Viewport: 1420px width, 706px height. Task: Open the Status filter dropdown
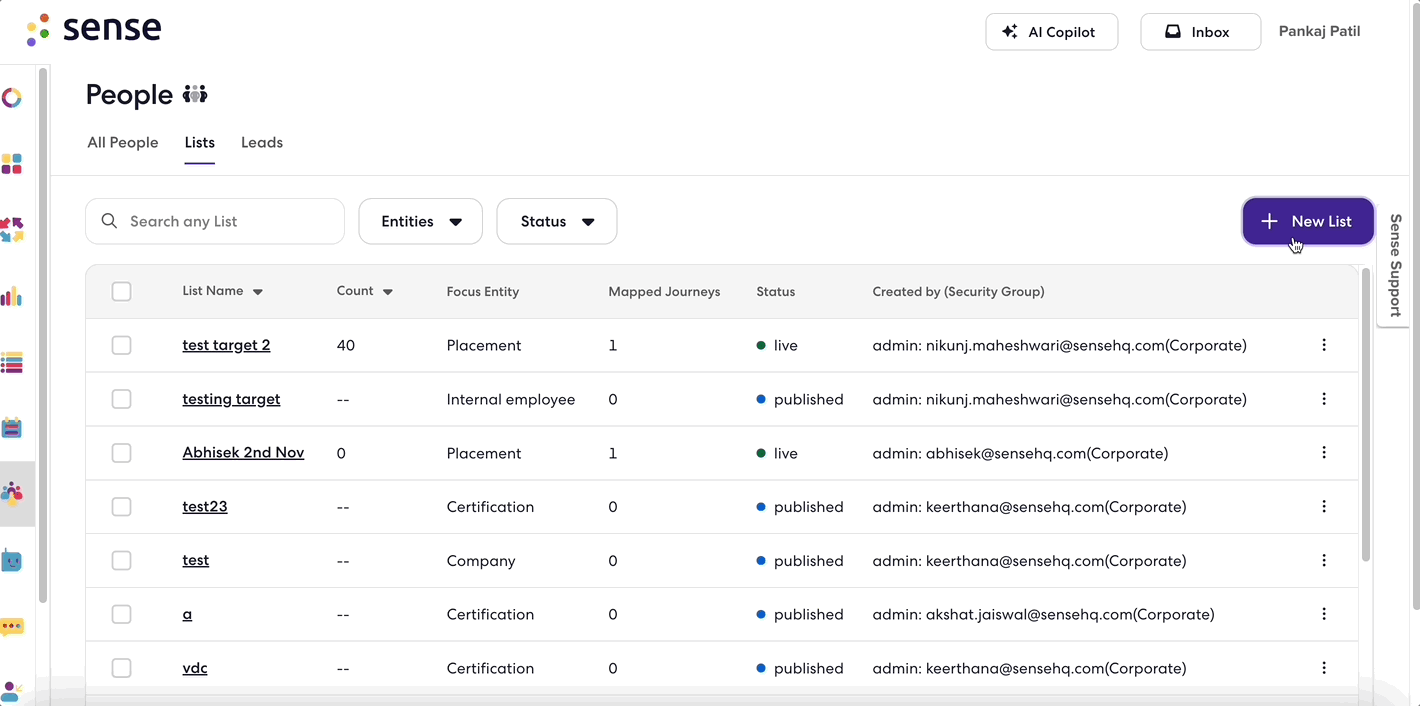pos(557,221)
